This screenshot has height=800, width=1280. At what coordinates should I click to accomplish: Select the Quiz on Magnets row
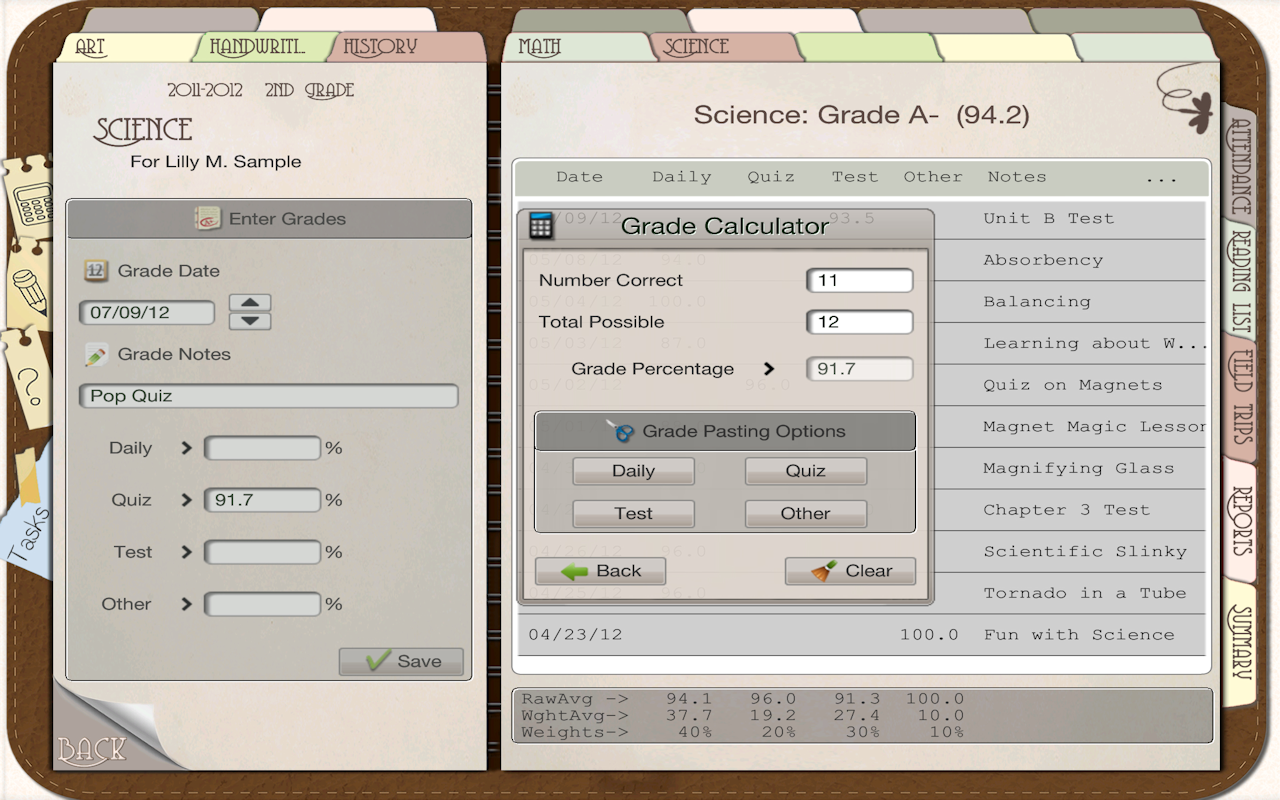pos(861,385)
